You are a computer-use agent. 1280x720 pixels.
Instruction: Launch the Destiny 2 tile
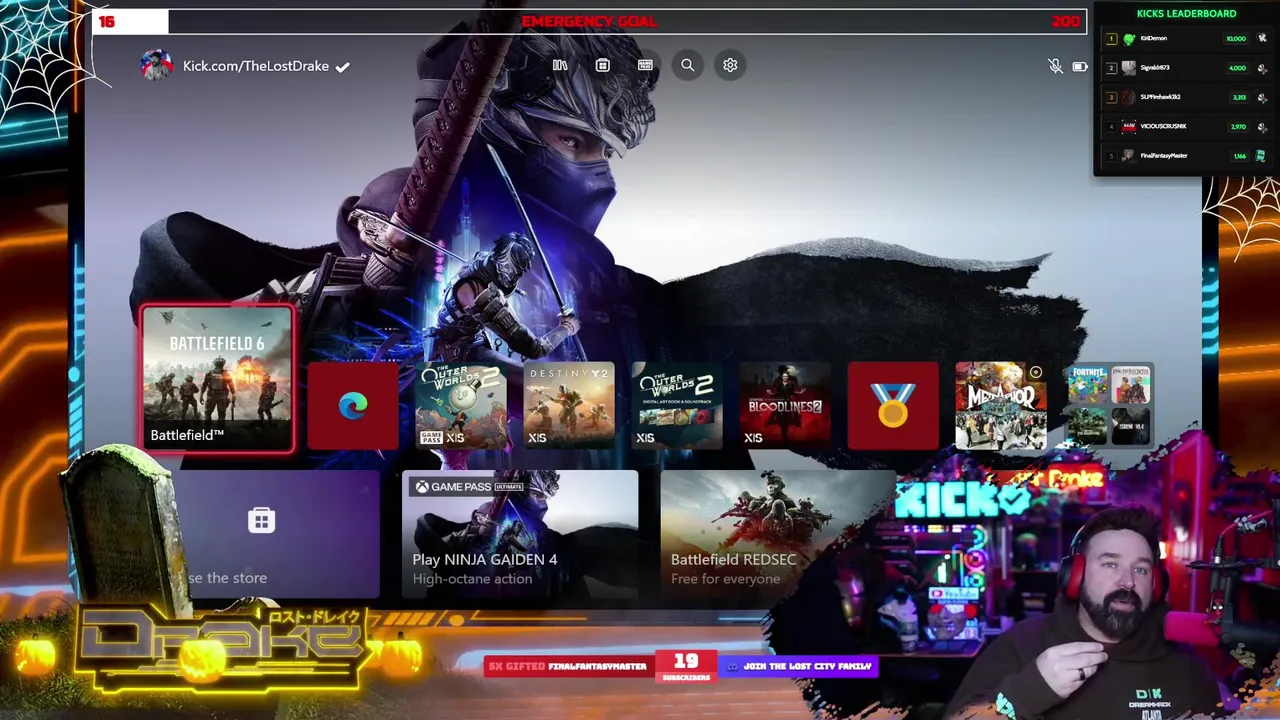click(x=569, y=405)
